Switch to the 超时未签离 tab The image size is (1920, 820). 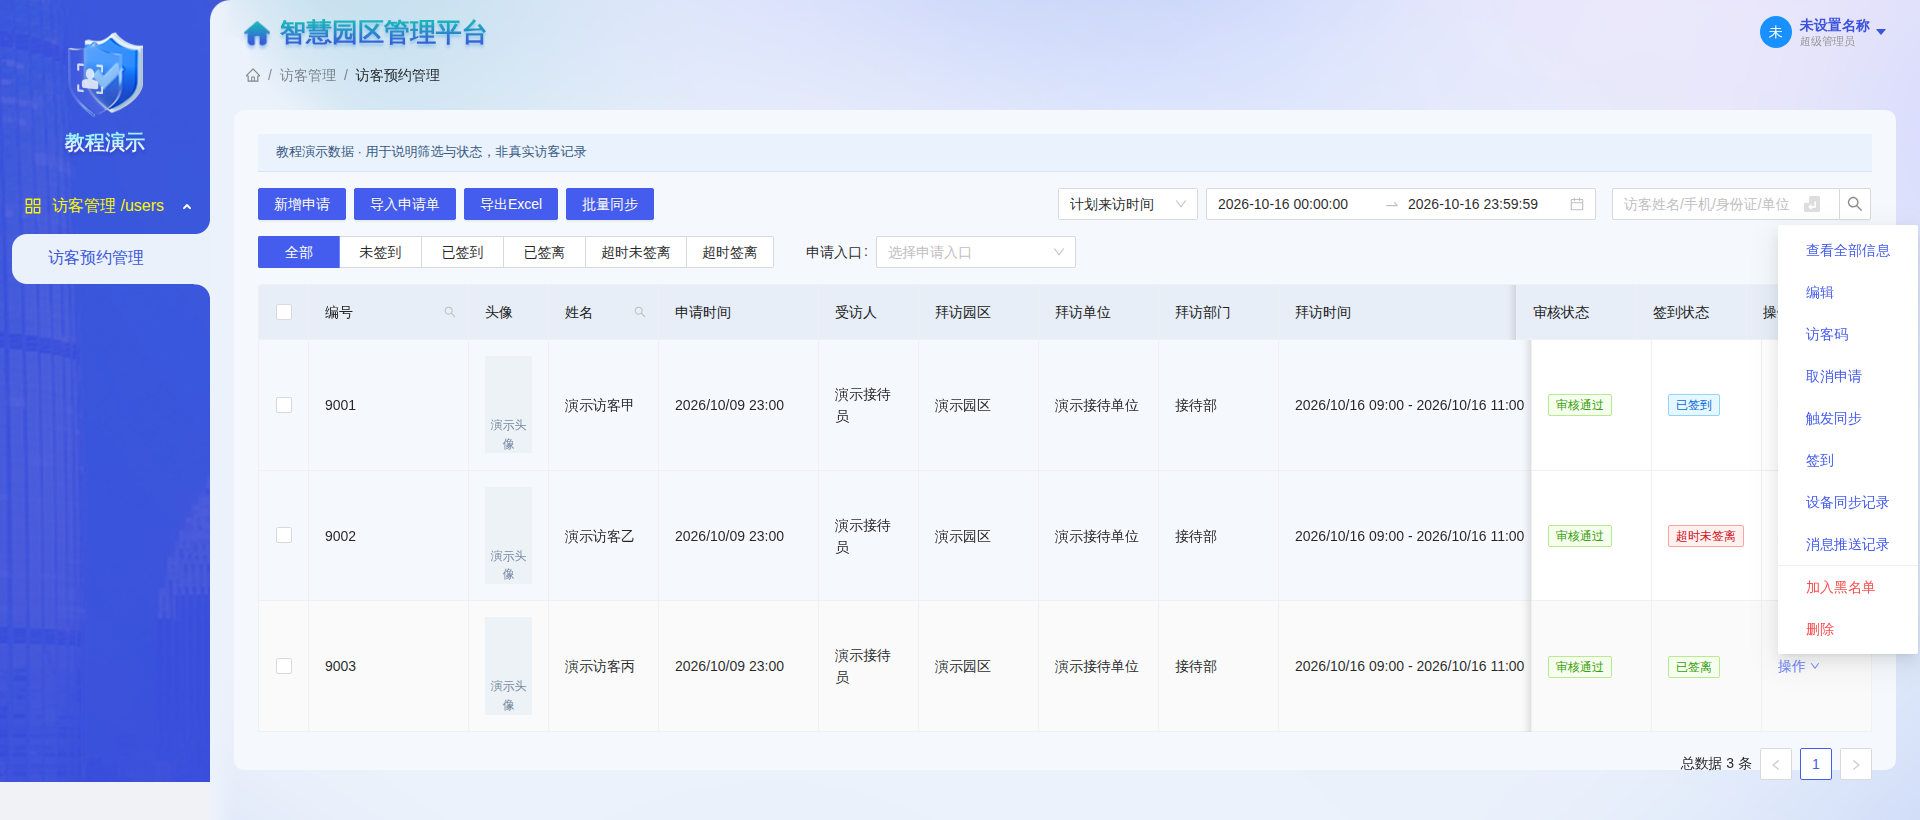636,252
